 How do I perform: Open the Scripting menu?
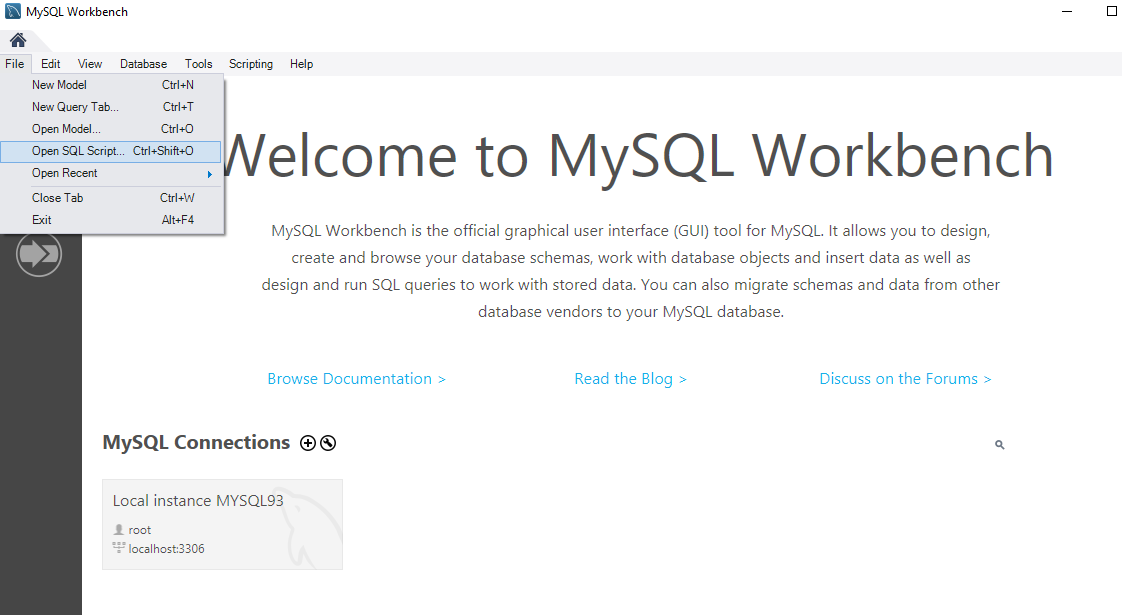[x=250, y=64]
